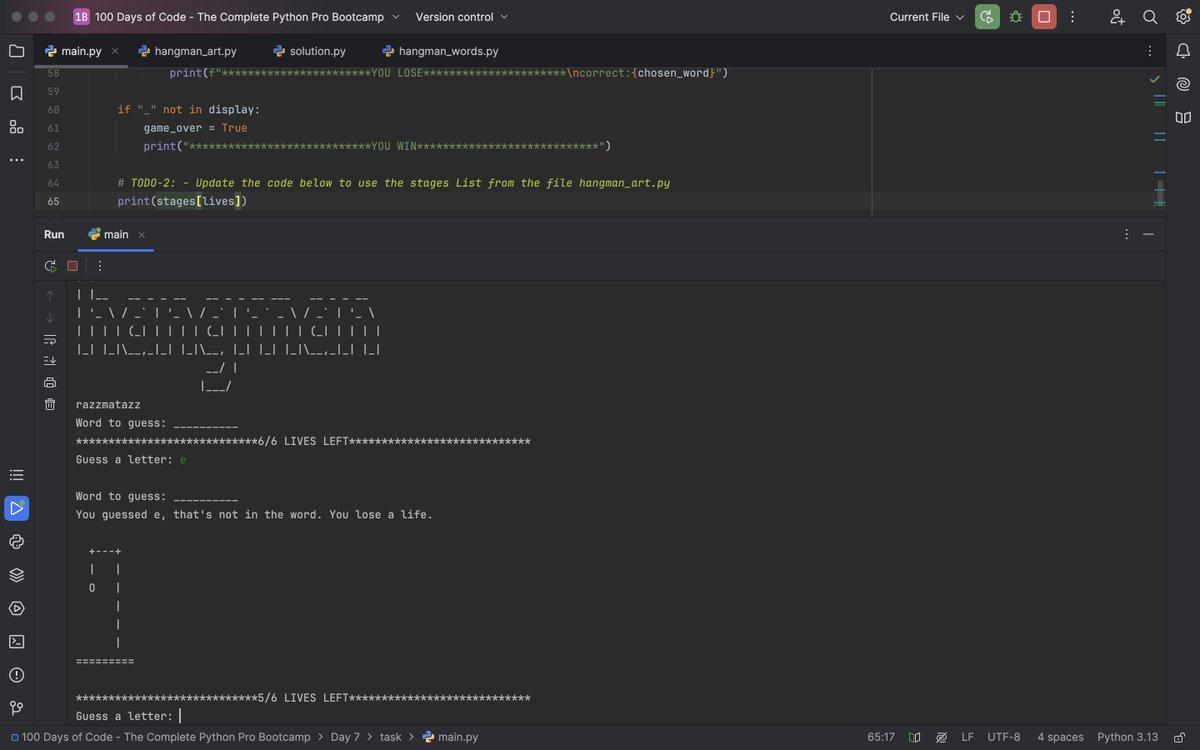Rerun main from the Run panel toolbar
The width and height of the screenshot is (1200, 750).
50,266
